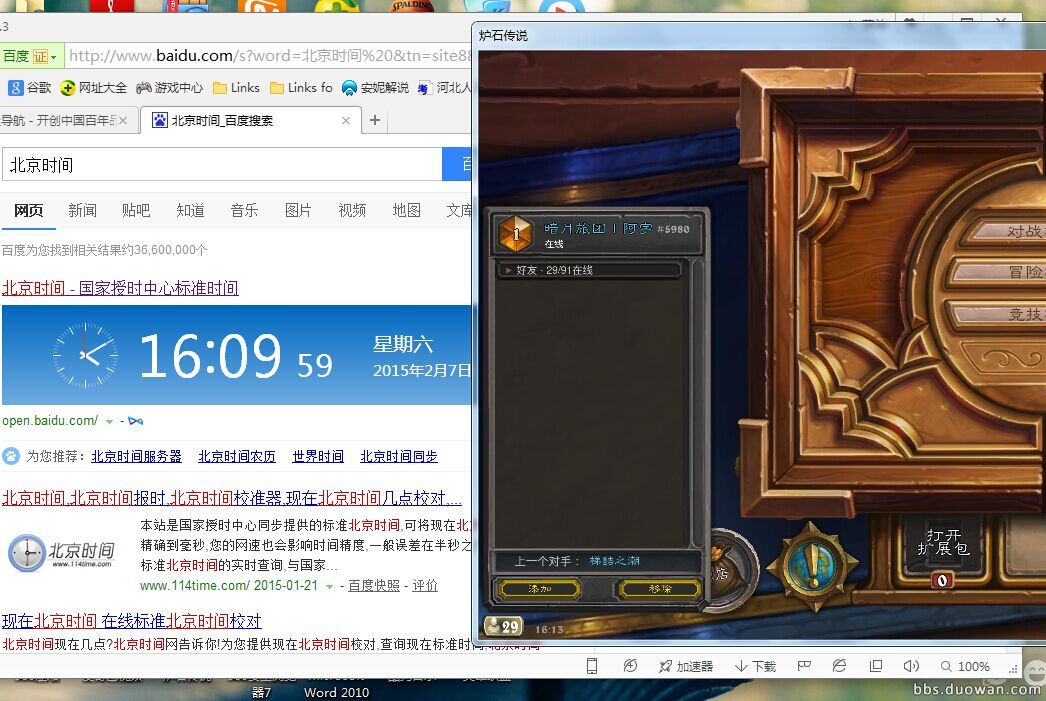Viewport: 1046px width, 701px height.
Task: Open the 网址大全 bookmark
Action: click(x=93, y=87)
